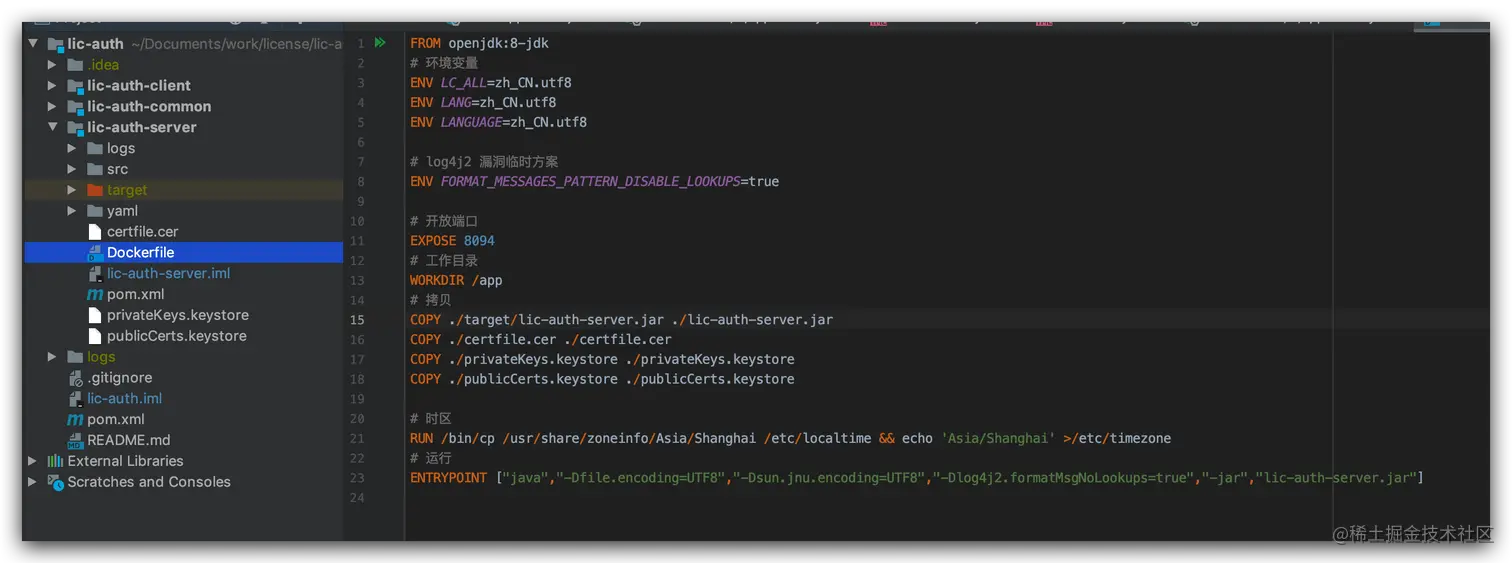Click the certfile.cer file icon
Screen dimensions: 1512x563
pos(95,232)
